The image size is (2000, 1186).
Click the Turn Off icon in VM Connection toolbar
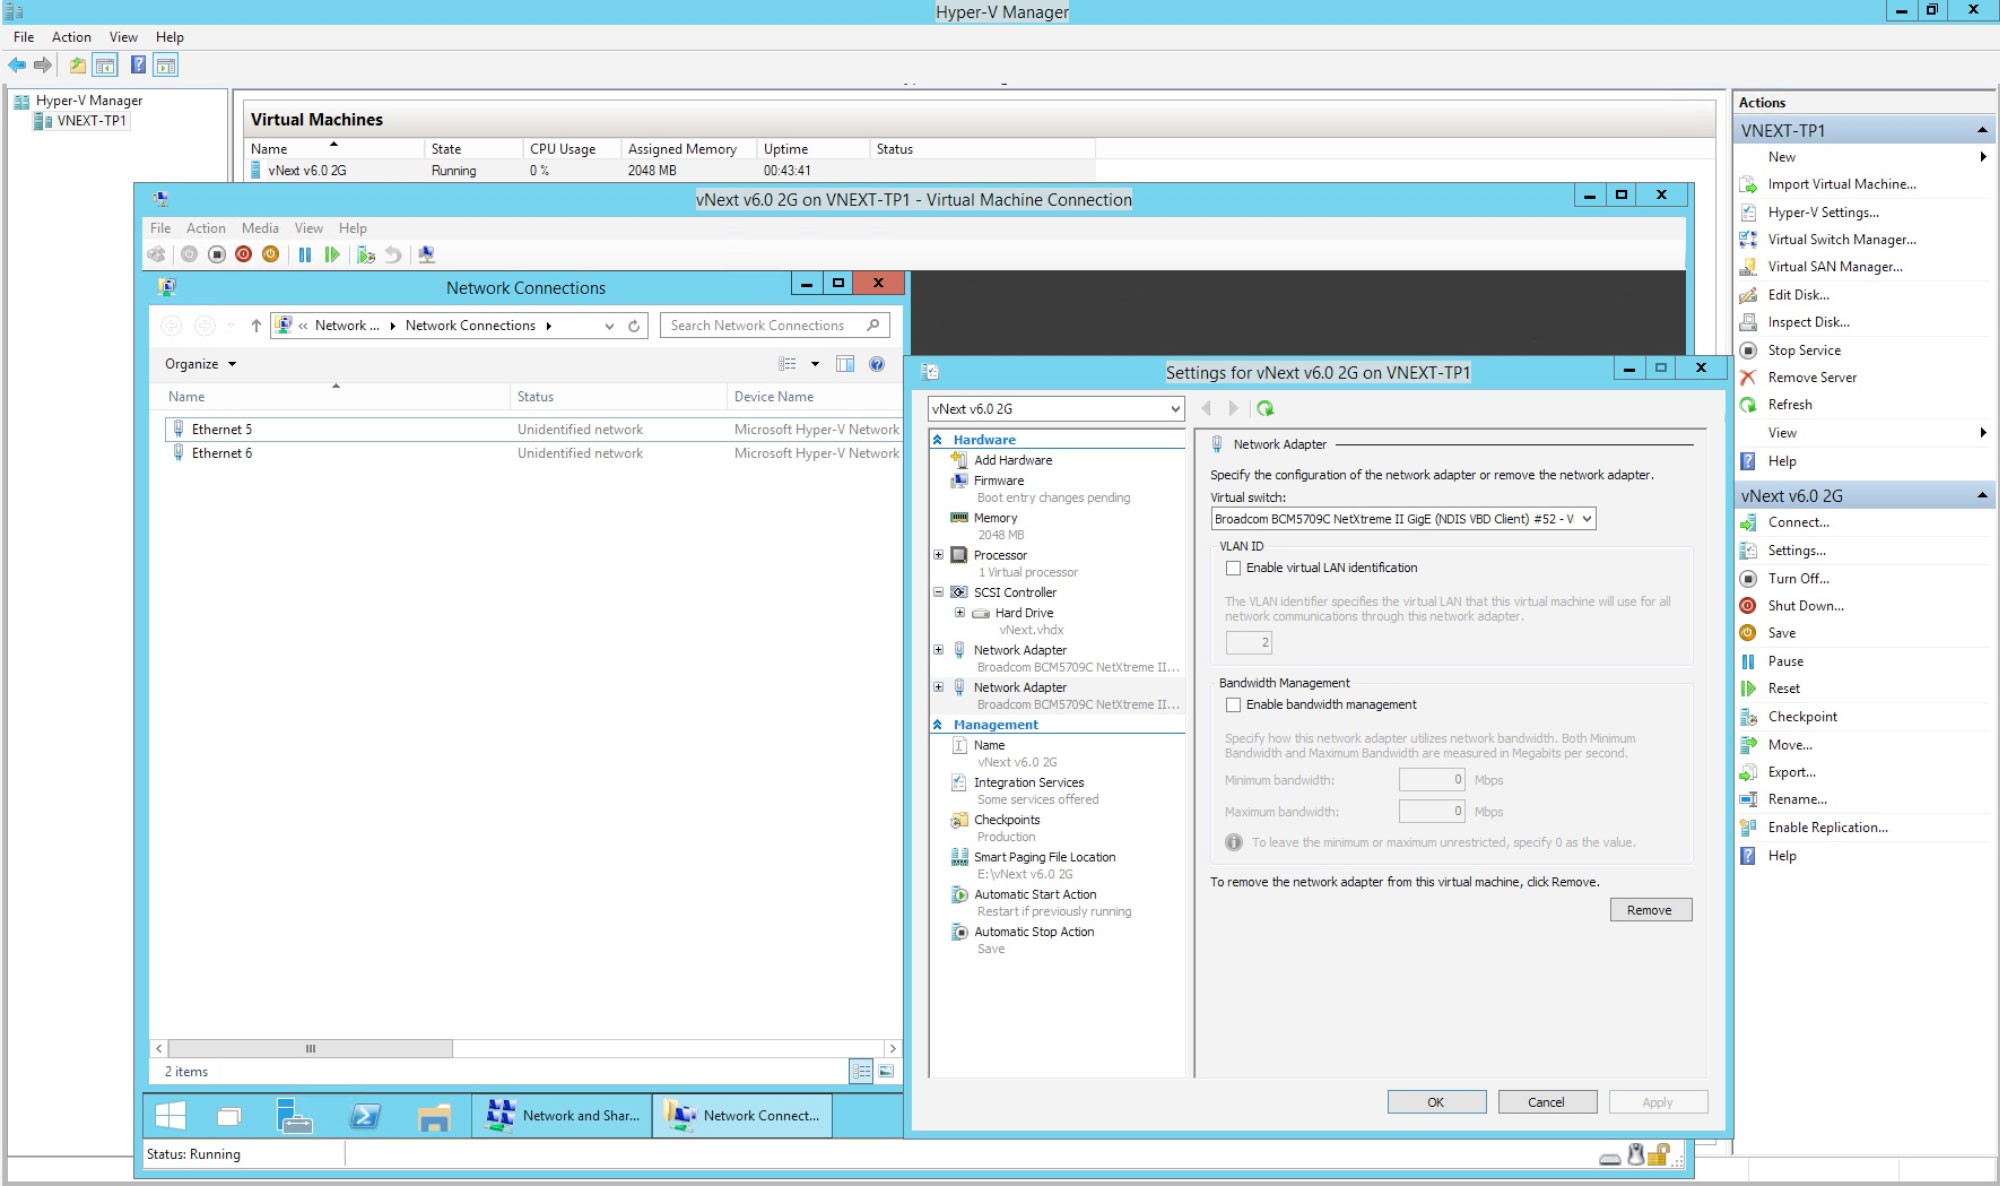[216, 254]
